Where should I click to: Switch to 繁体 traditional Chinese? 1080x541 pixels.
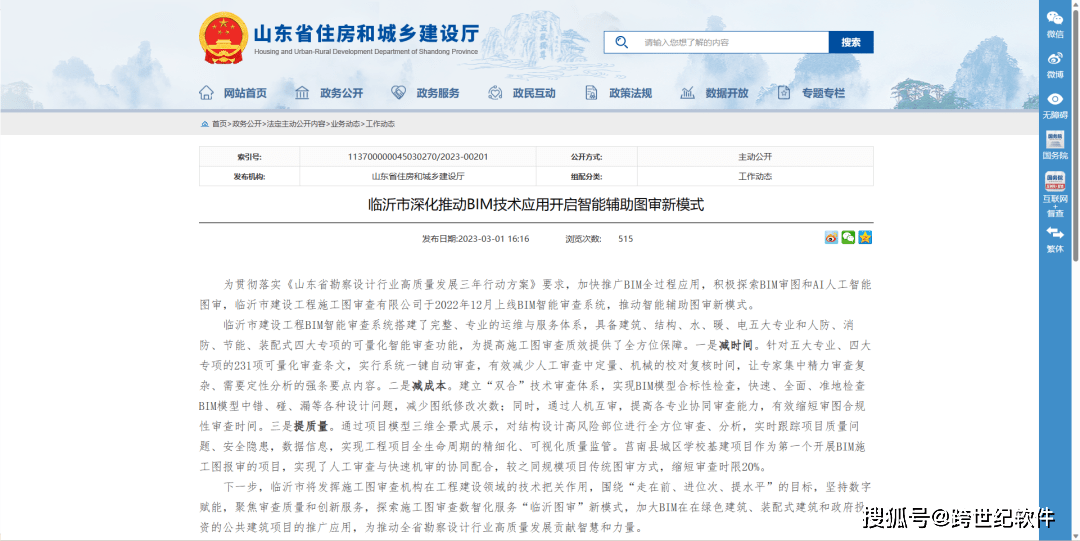(1055, 240)
